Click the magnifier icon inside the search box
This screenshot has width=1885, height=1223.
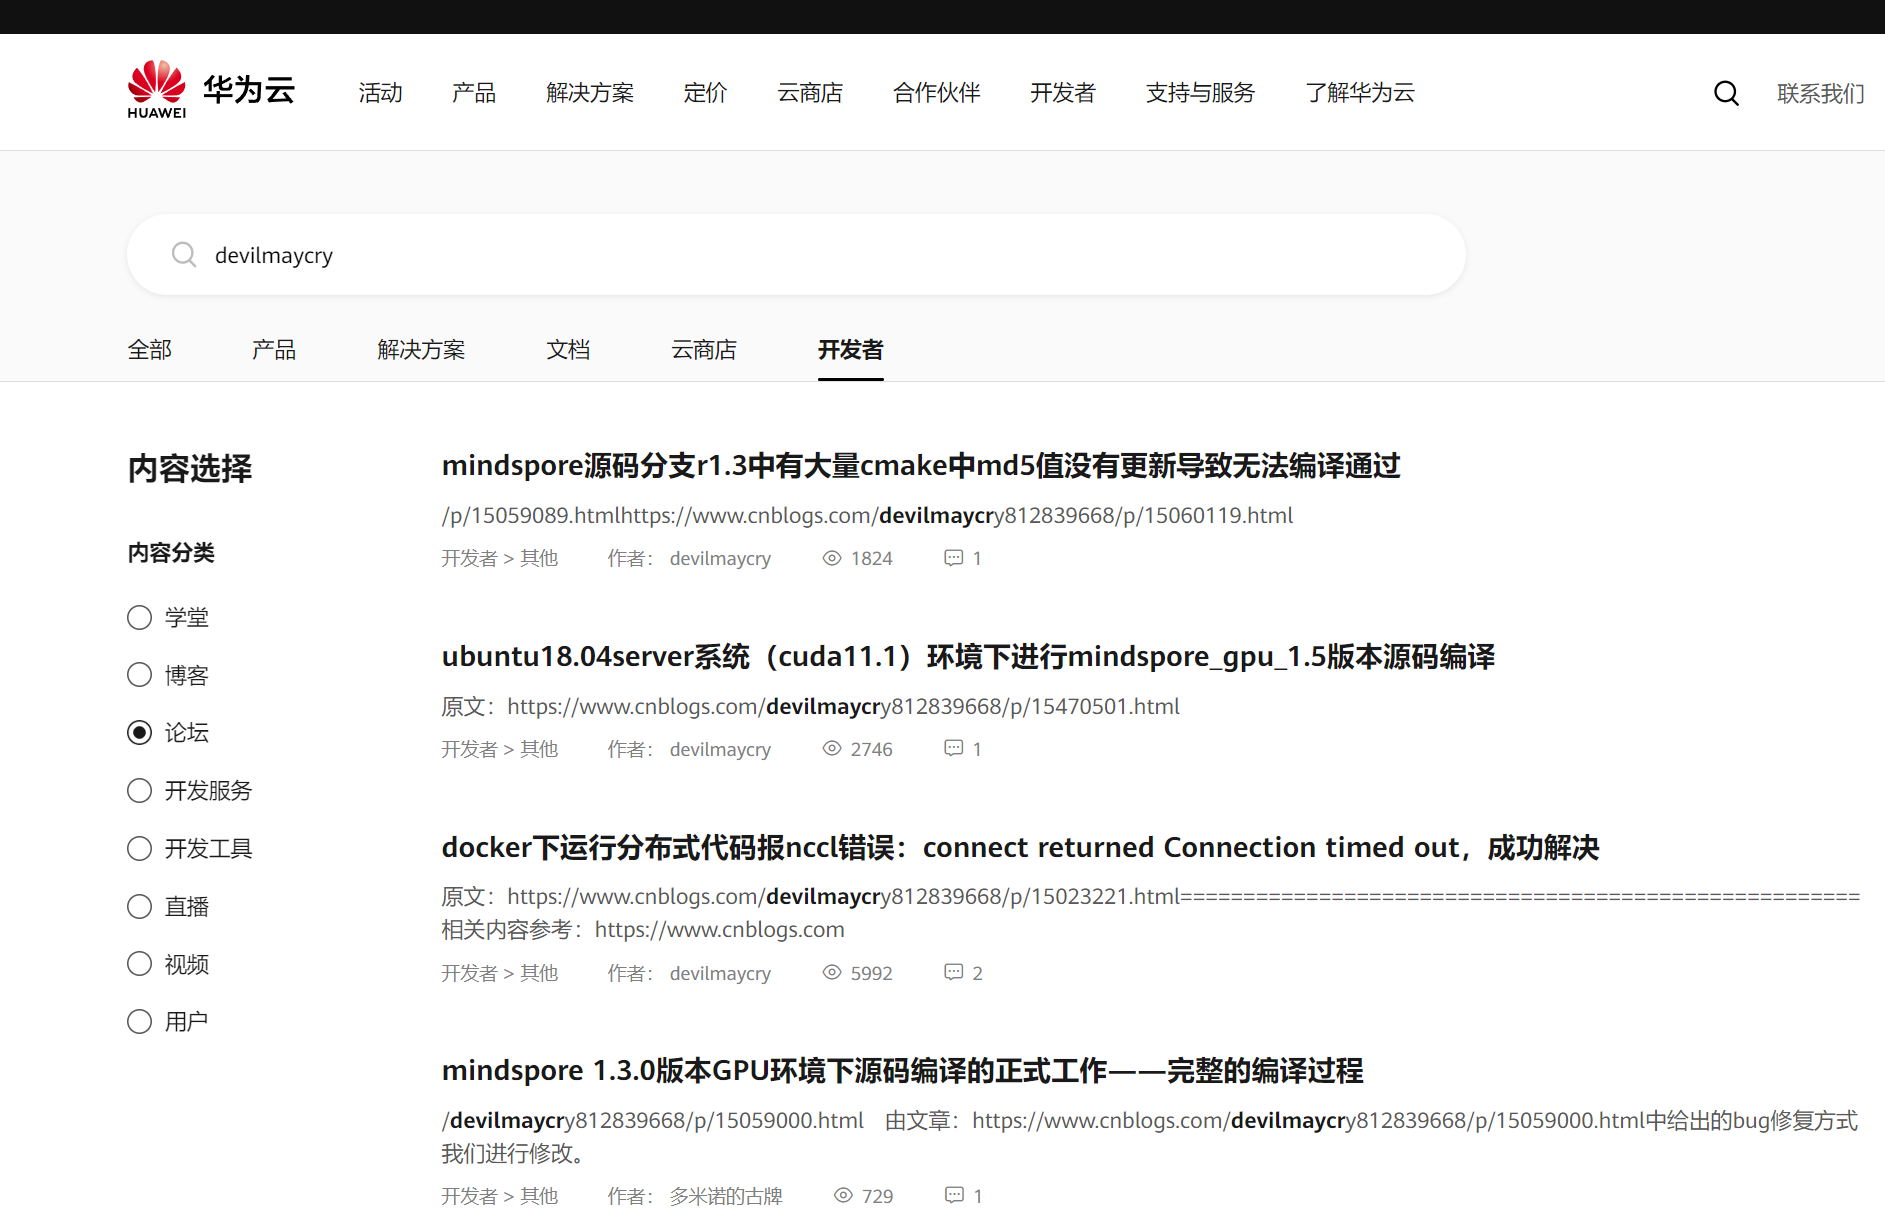184,254
